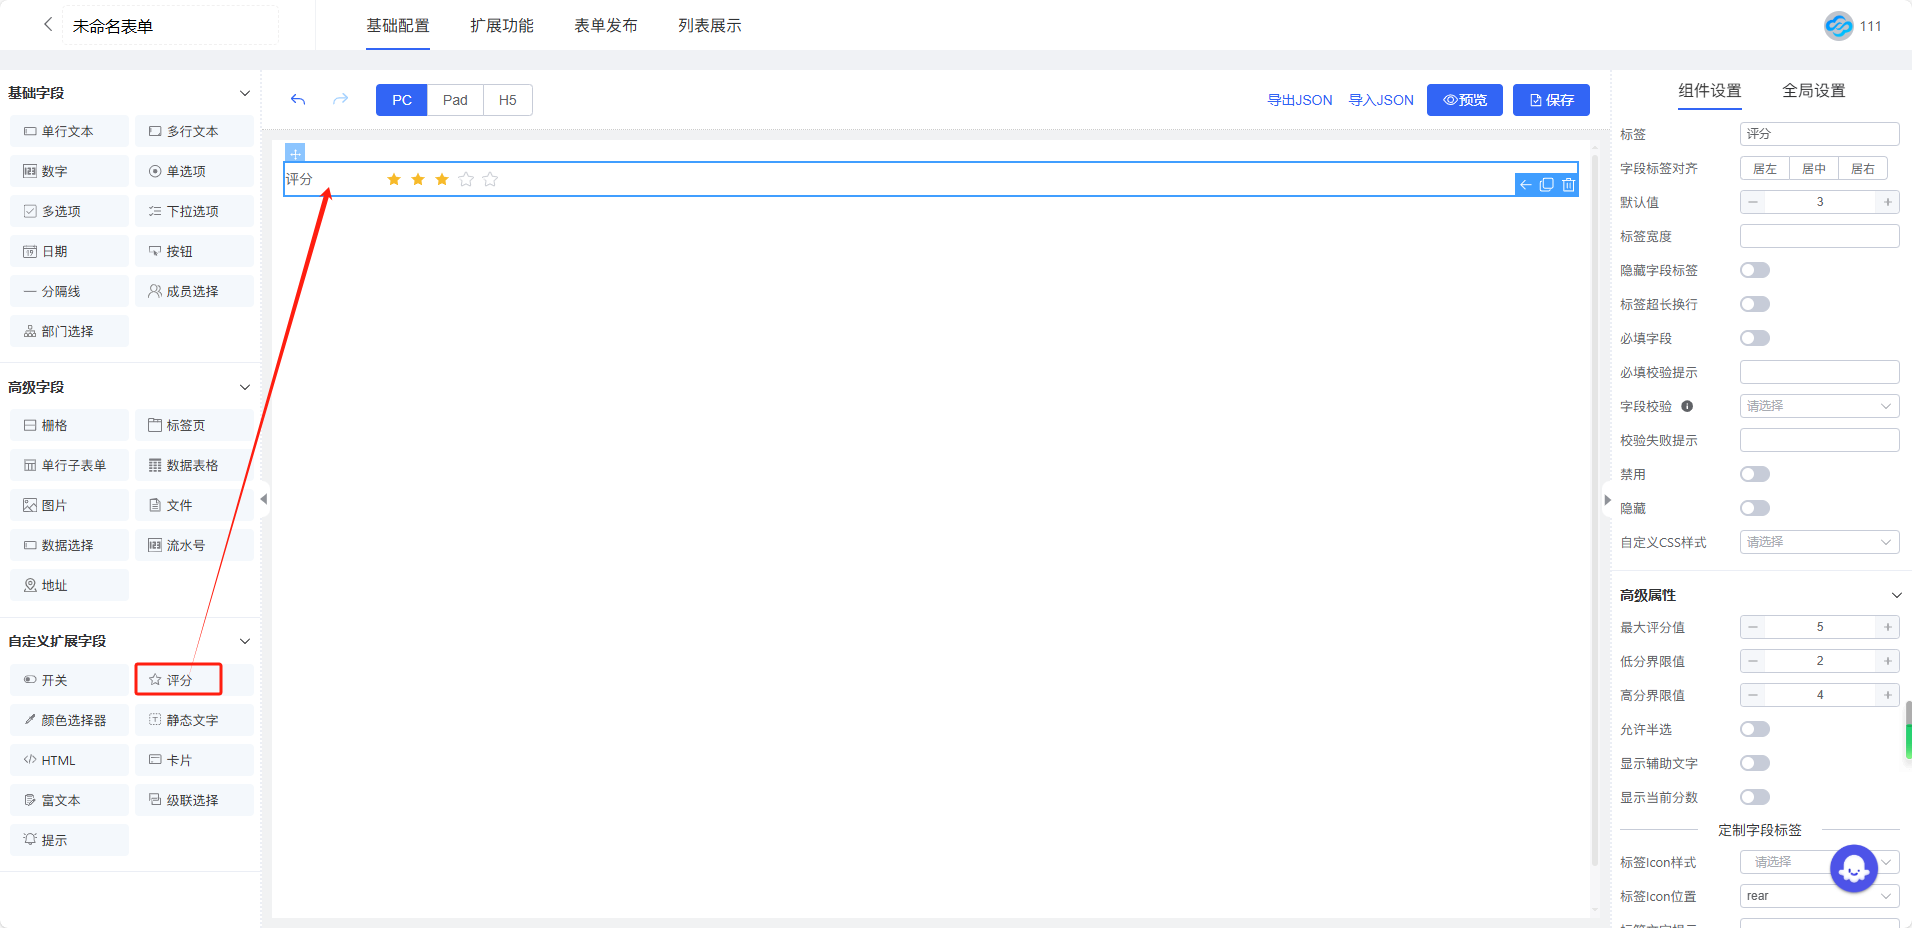Open the form publish tab
The height and width of the screenshot is (928, 1912).
tap(605, 26)
